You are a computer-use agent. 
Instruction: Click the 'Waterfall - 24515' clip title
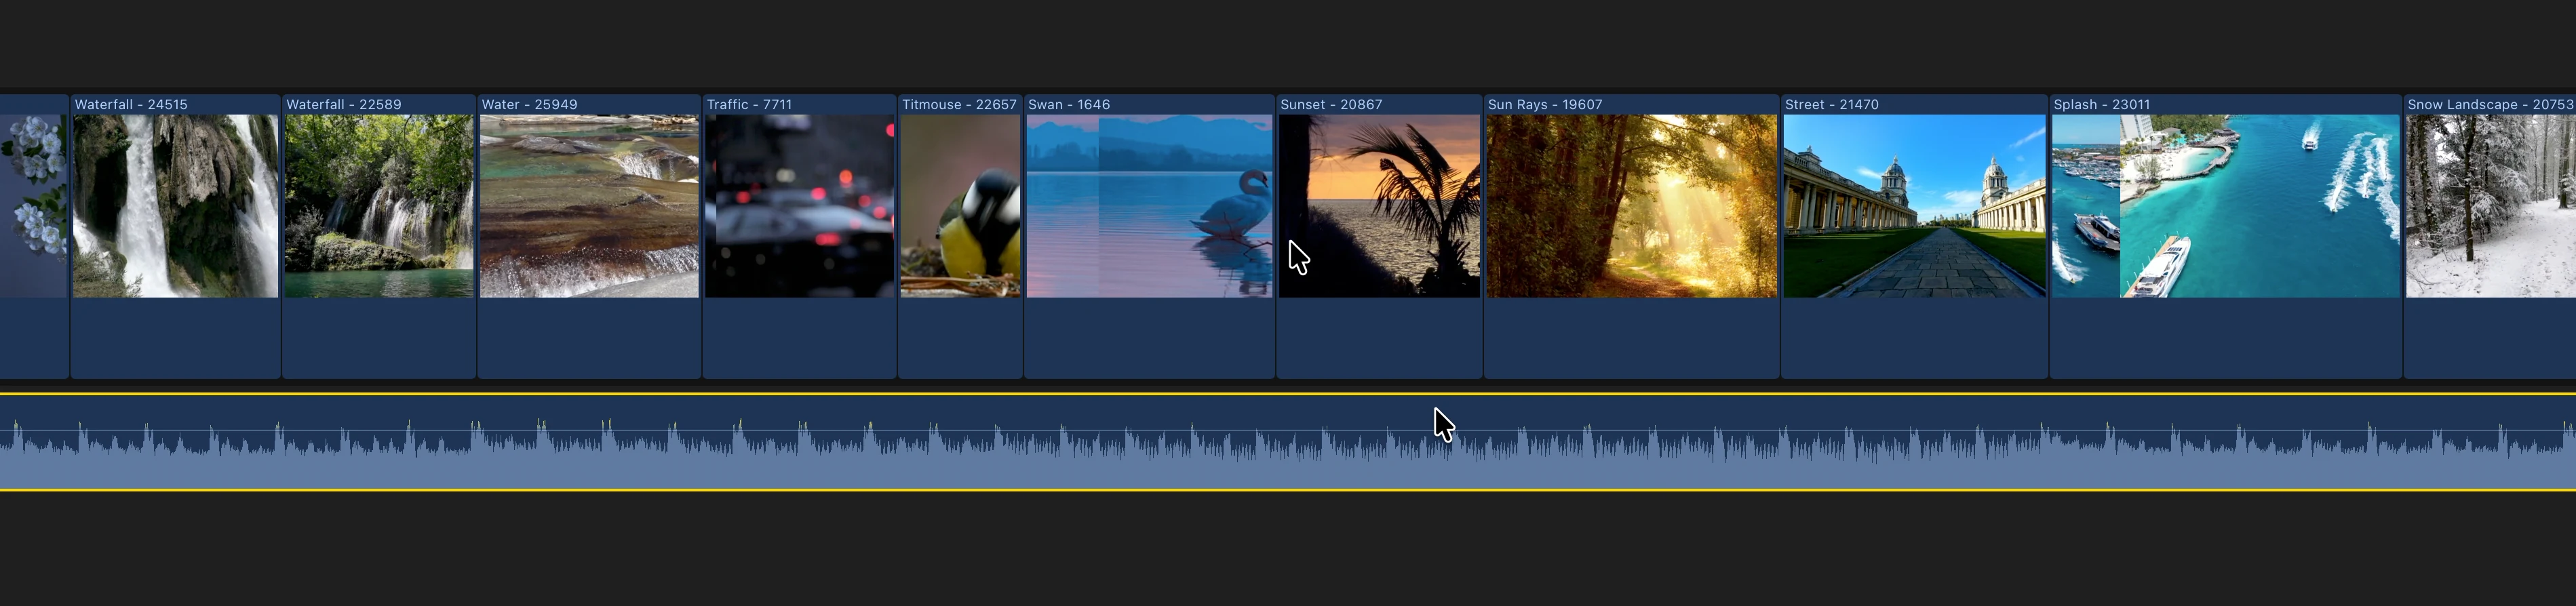[x=131, y=104]
